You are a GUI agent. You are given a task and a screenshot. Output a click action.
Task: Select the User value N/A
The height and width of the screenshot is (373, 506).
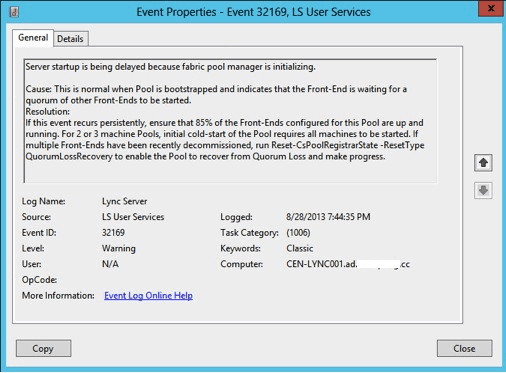[x=110, y=264]
